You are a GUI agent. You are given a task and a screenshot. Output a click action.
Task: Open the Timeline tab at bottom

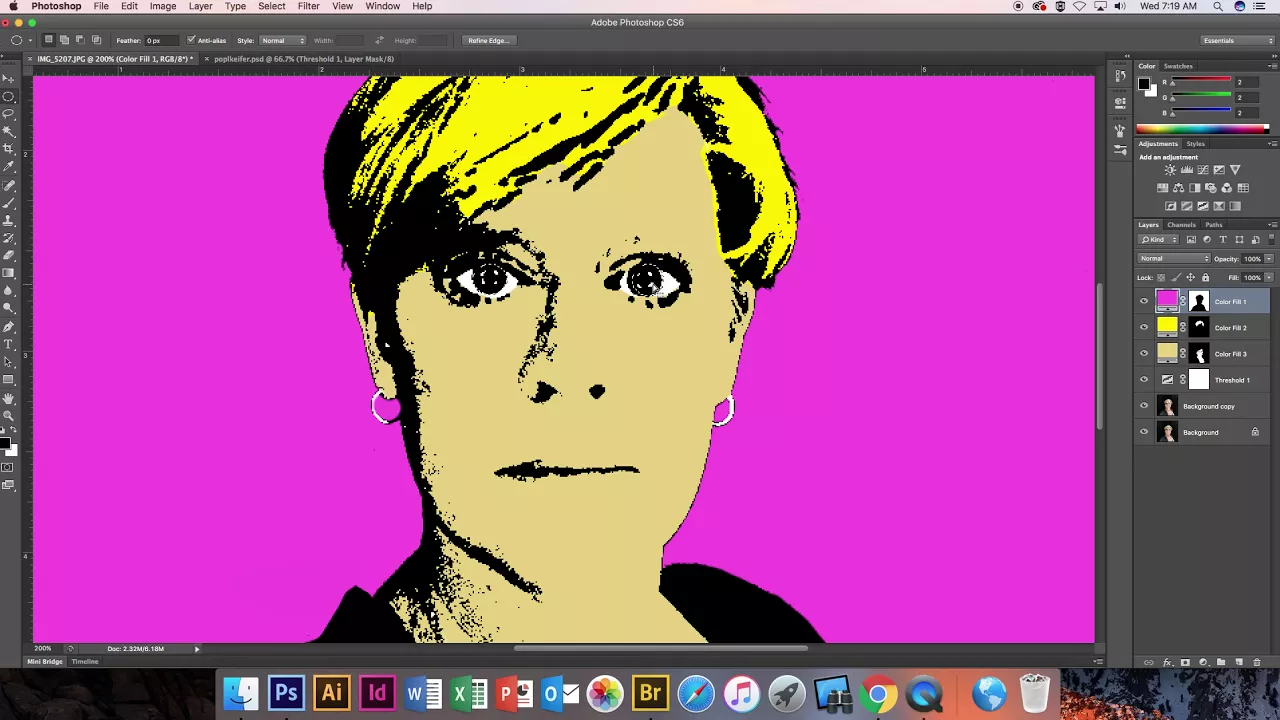85,662
